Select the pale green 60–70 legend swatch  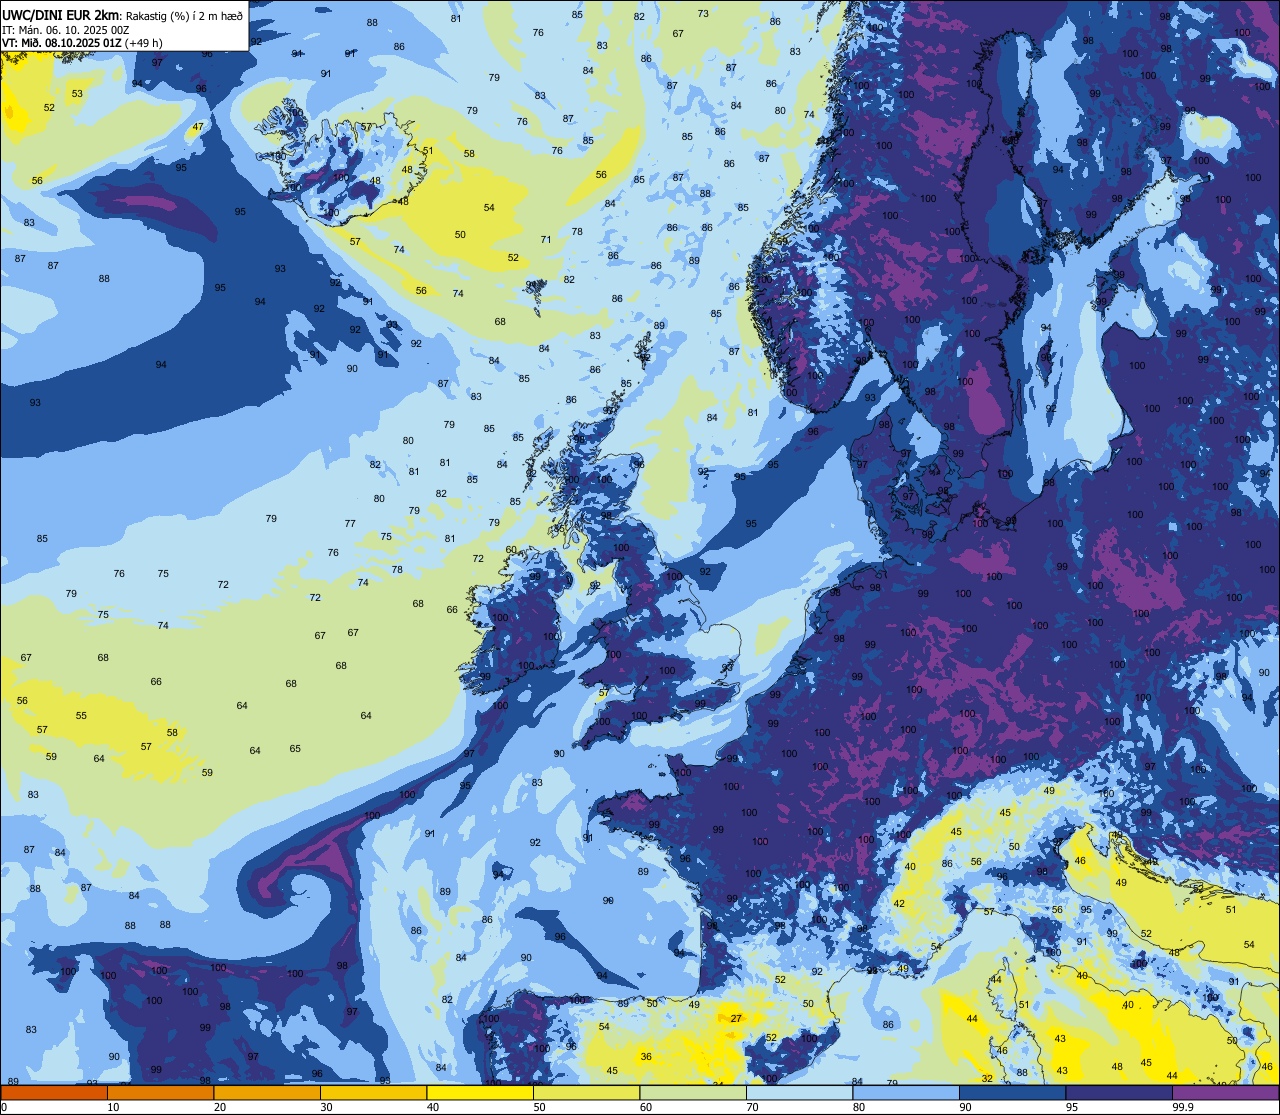coord(693,1093)
